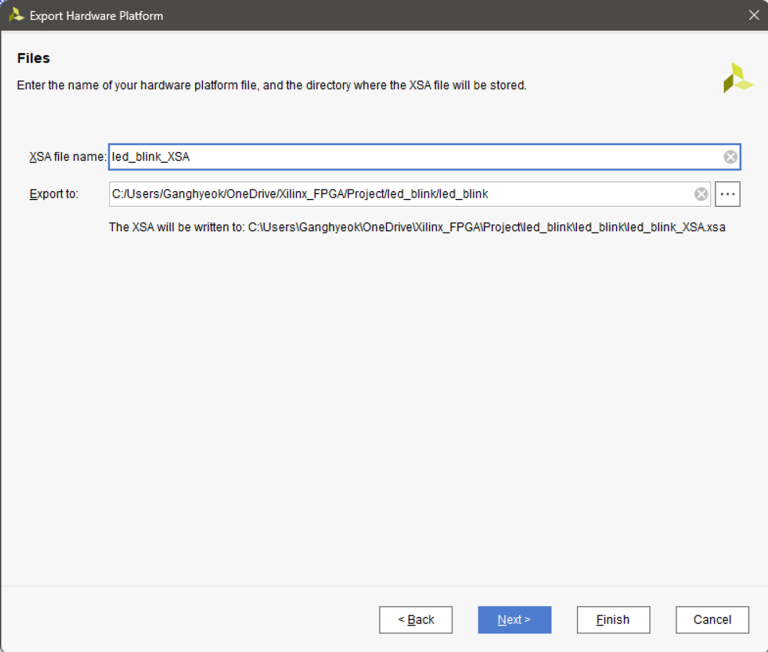This screenshot has height=652, width=768.
Task: Click into the Export to path input
Action: (409, 194)
